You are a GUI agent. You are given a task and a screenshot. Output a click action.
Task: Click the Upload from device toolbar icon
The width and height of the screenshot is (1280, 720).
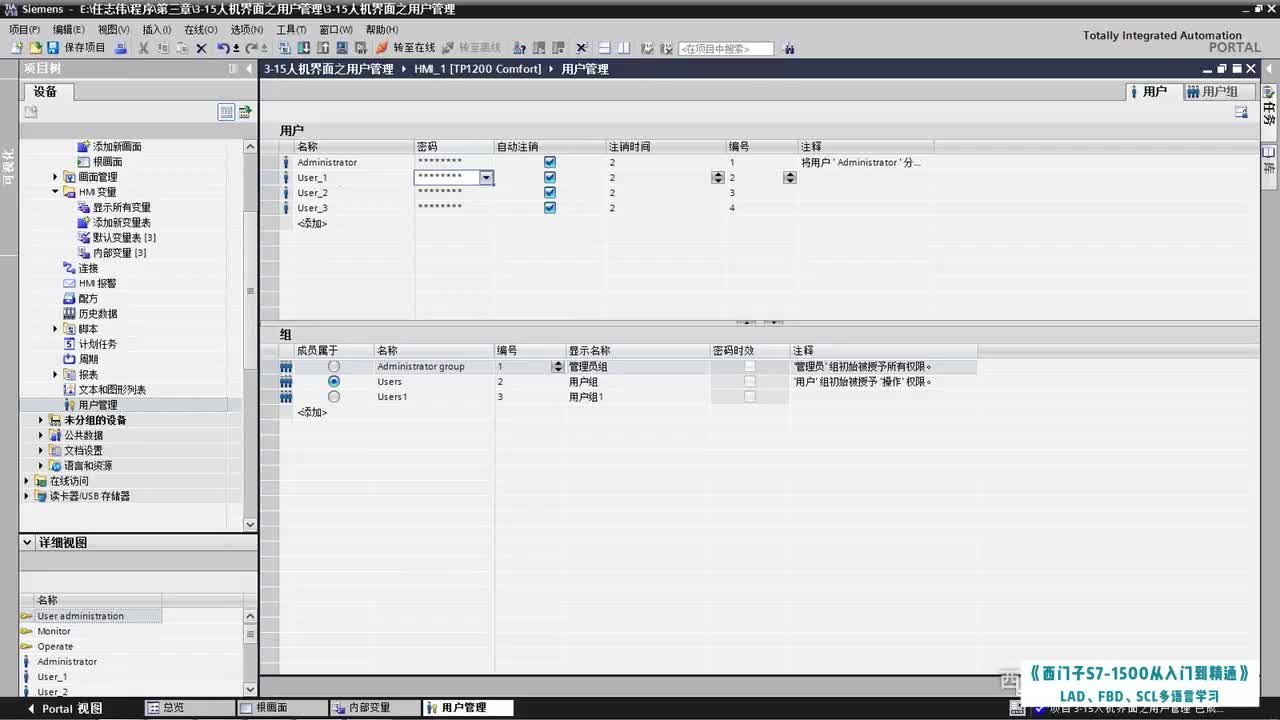click(323, 48)
